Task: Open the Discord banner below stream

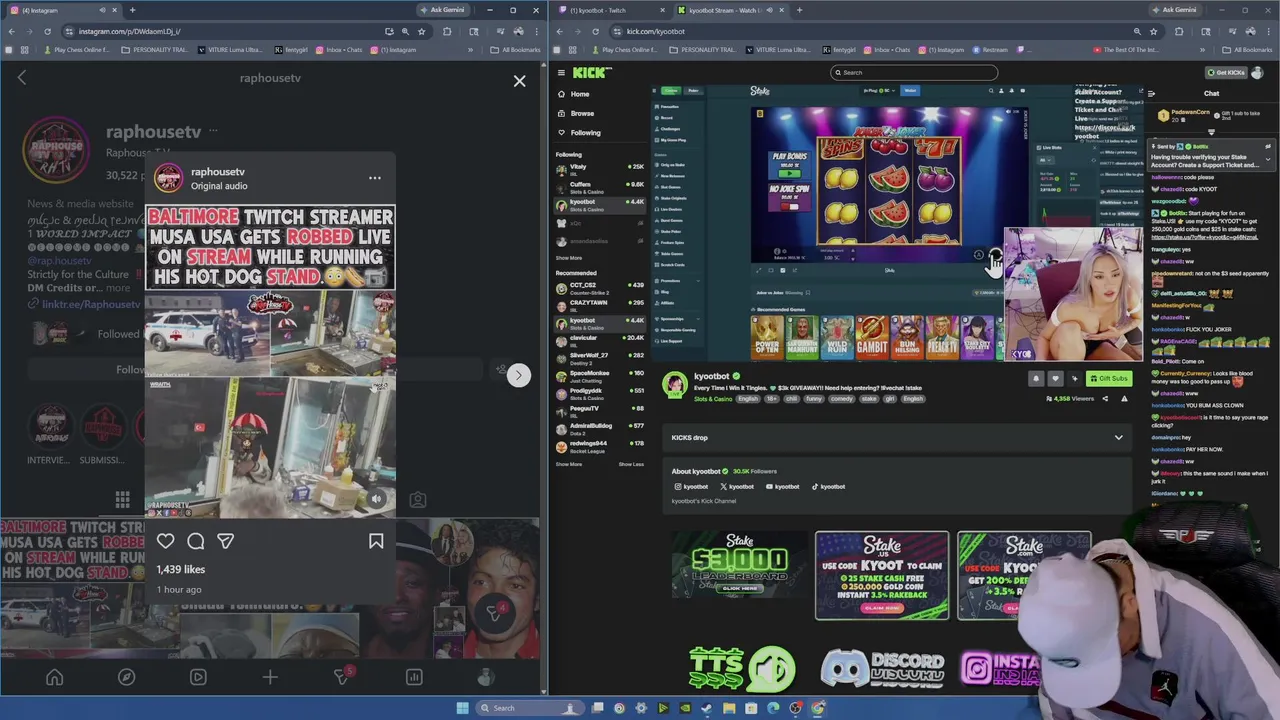Action: [x=882, y=668]
